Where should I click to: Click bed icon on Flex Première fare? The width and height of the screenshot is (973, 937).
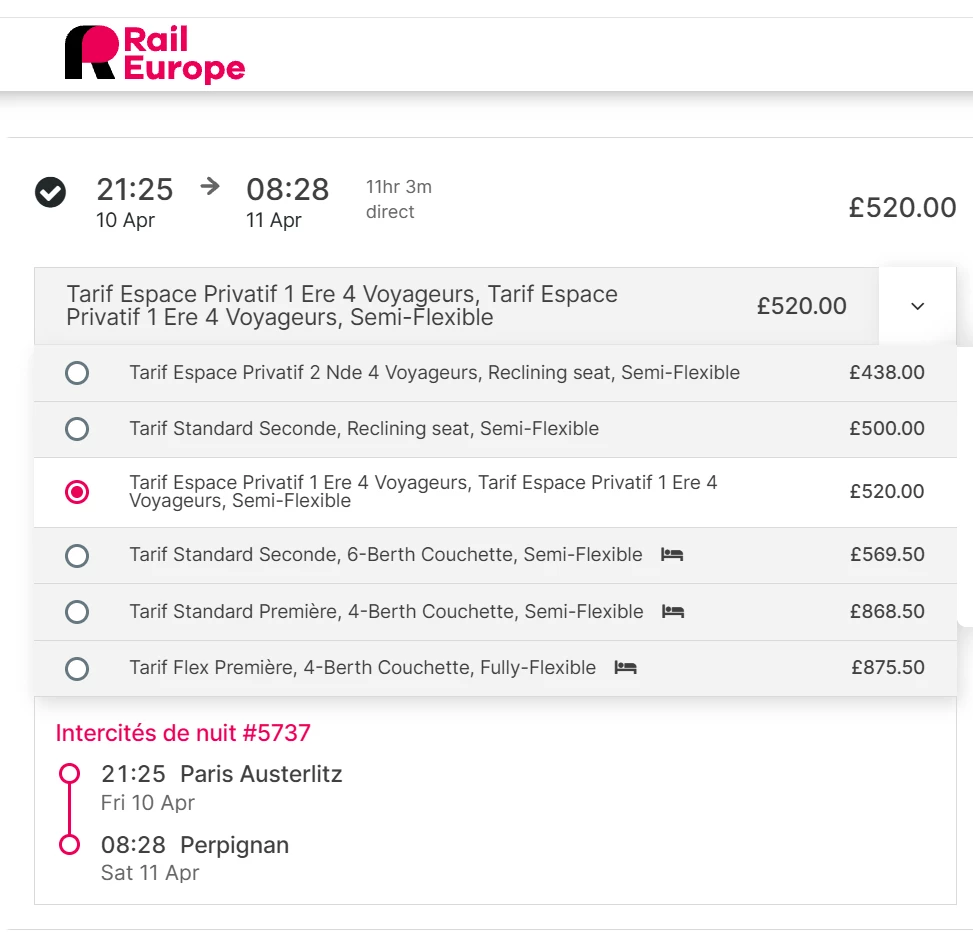pyautogui.click(x=625, y=667)
